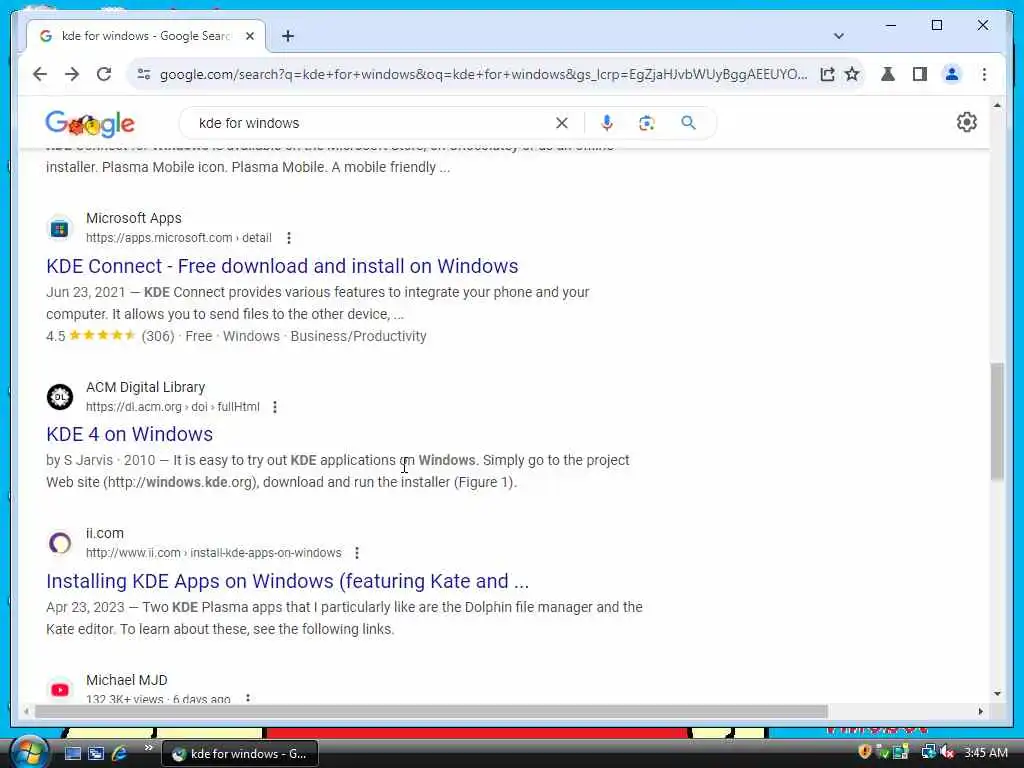Viewport: 1024px width, 768px height.
Task: Open more options for ii.com result
Action: point(357,553)
